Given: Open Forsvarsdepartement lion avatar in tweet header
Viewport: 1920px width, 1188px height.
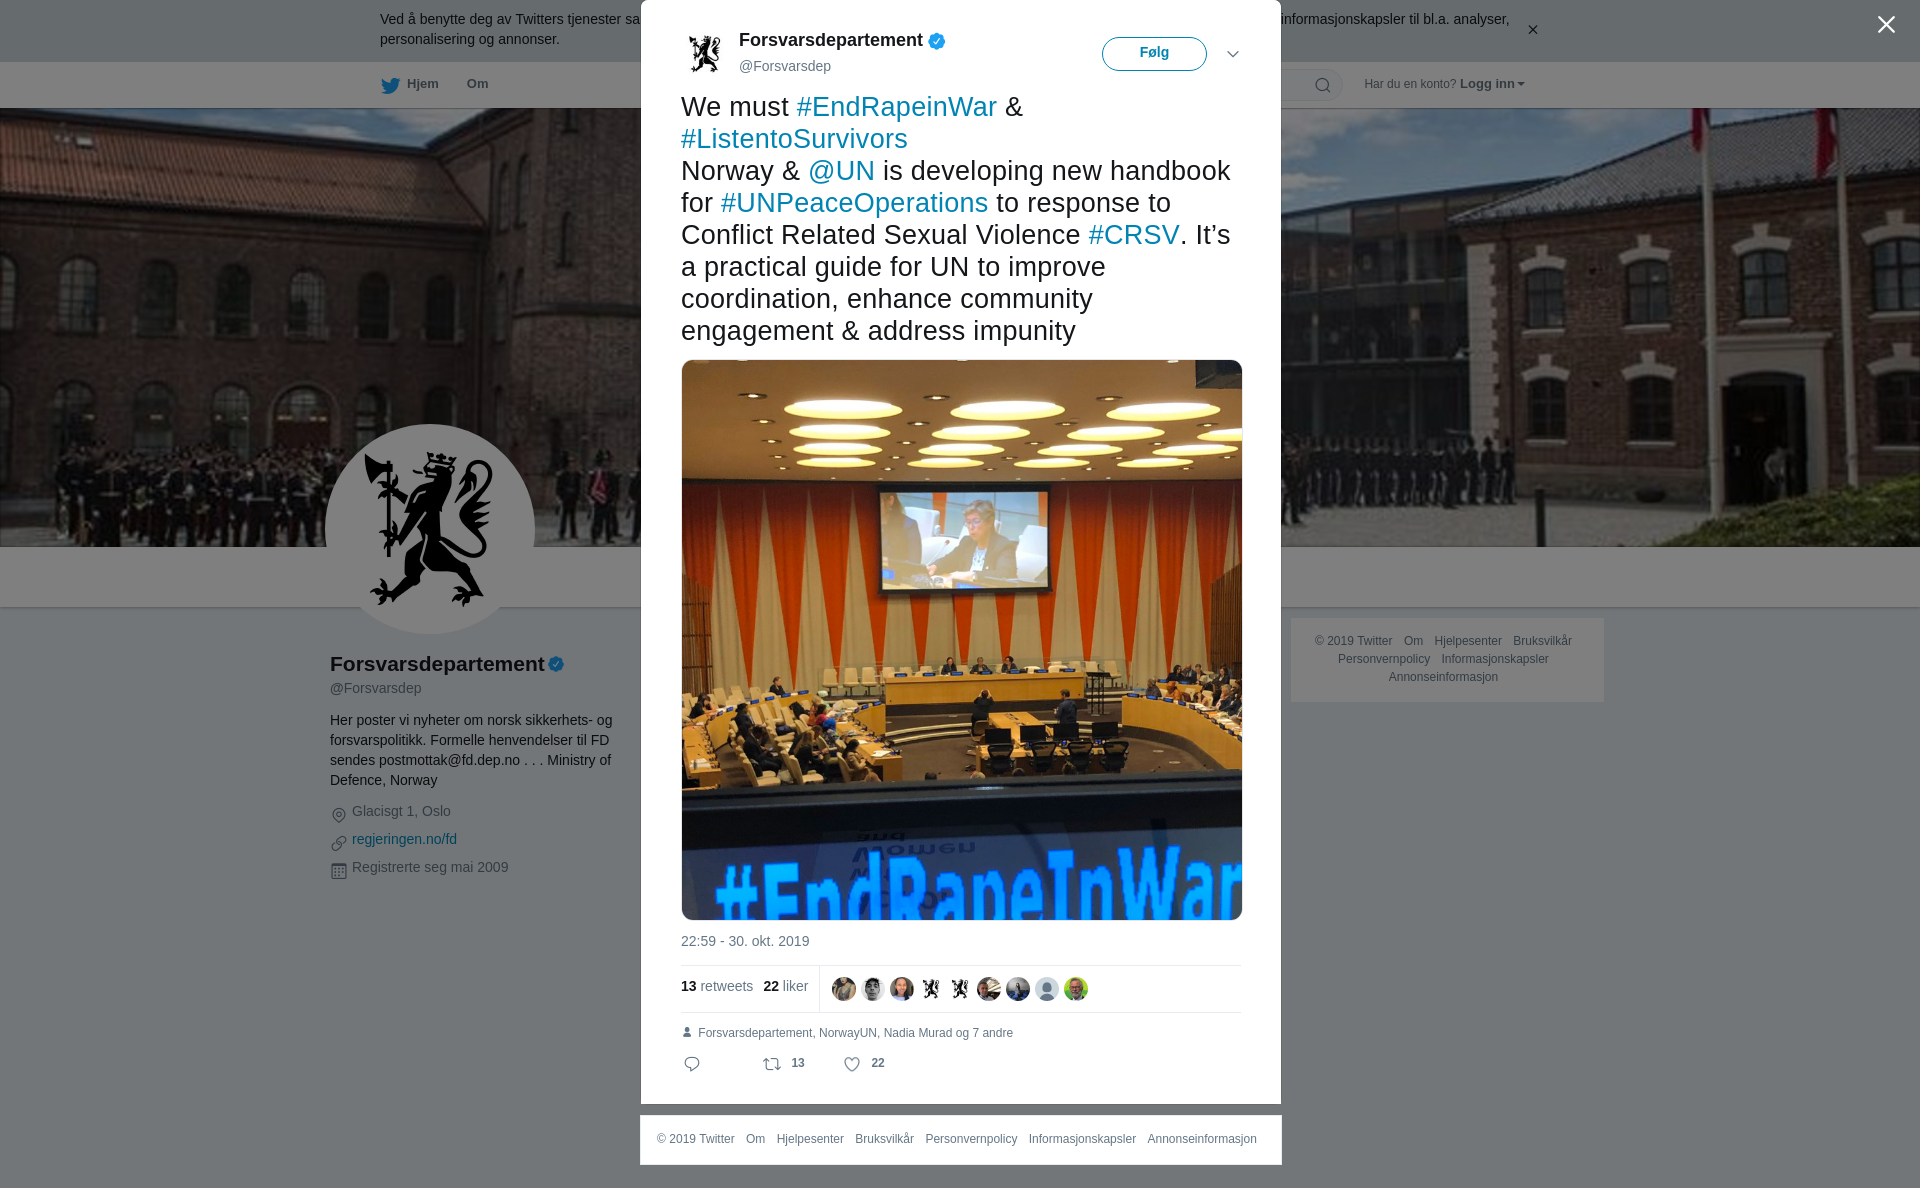Looking at the screenshot, I should (x=705, y=53).
